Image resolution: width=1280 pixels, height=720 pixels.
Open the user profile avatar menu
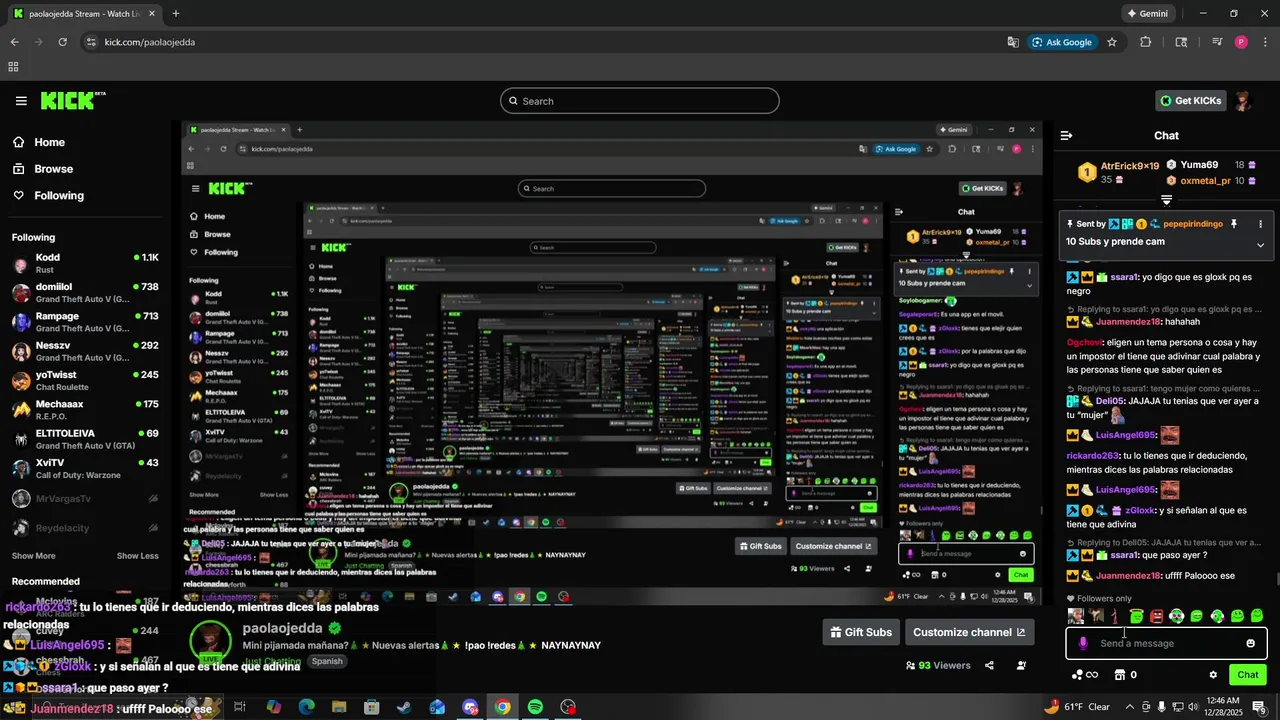1243,101
